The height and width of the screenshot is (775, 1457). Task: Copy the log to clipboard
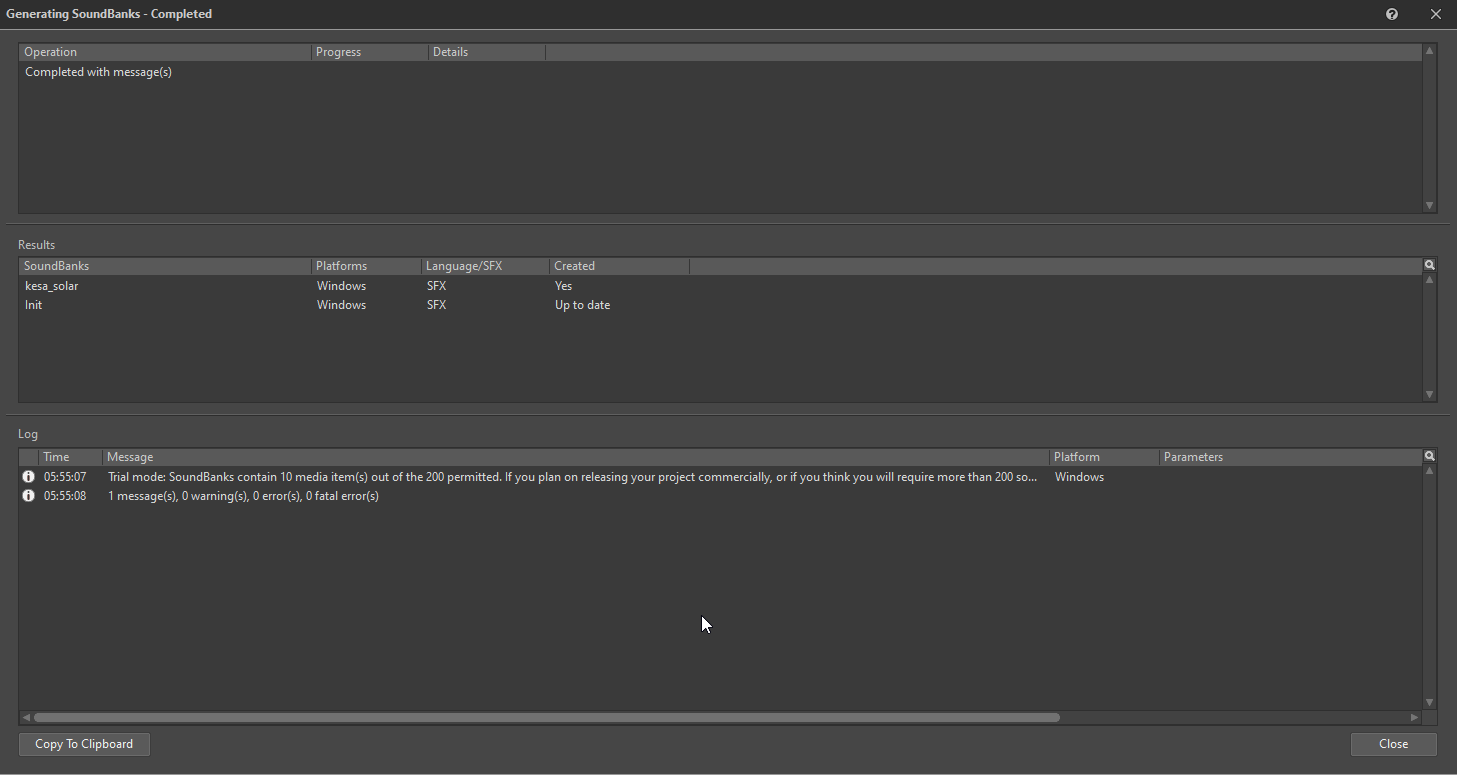coord(84,744)
